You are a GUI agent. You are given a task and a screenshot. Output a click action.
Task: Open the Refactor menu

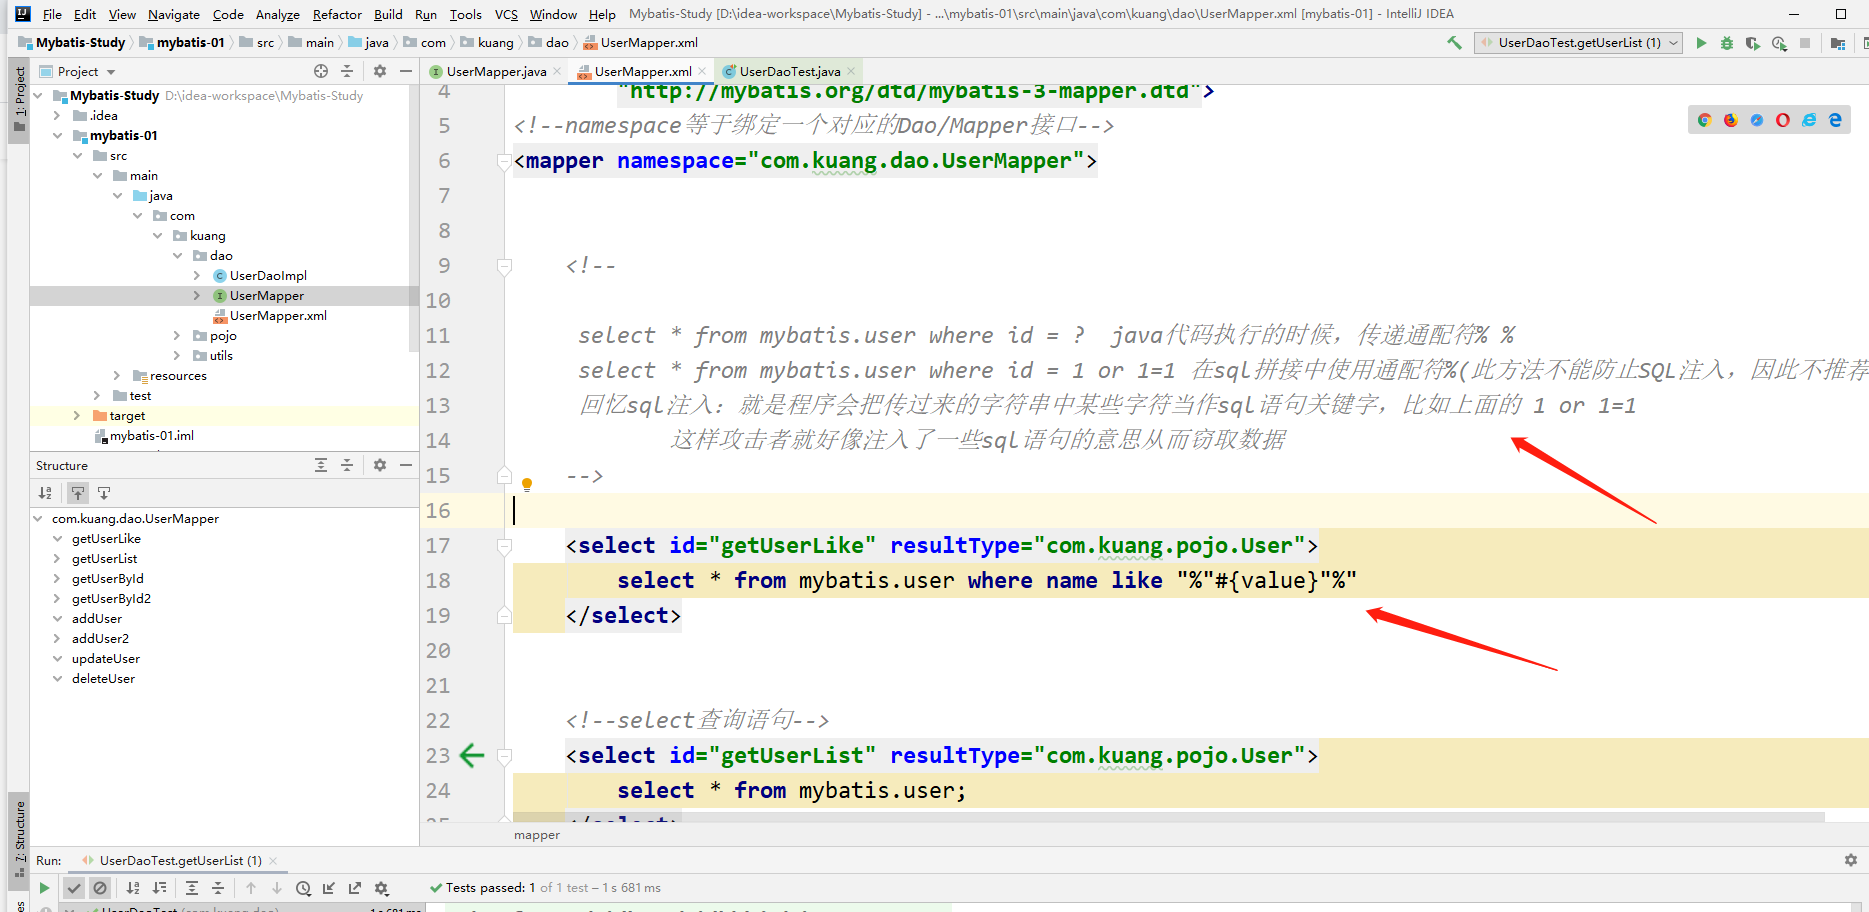(x=337, y=14)
